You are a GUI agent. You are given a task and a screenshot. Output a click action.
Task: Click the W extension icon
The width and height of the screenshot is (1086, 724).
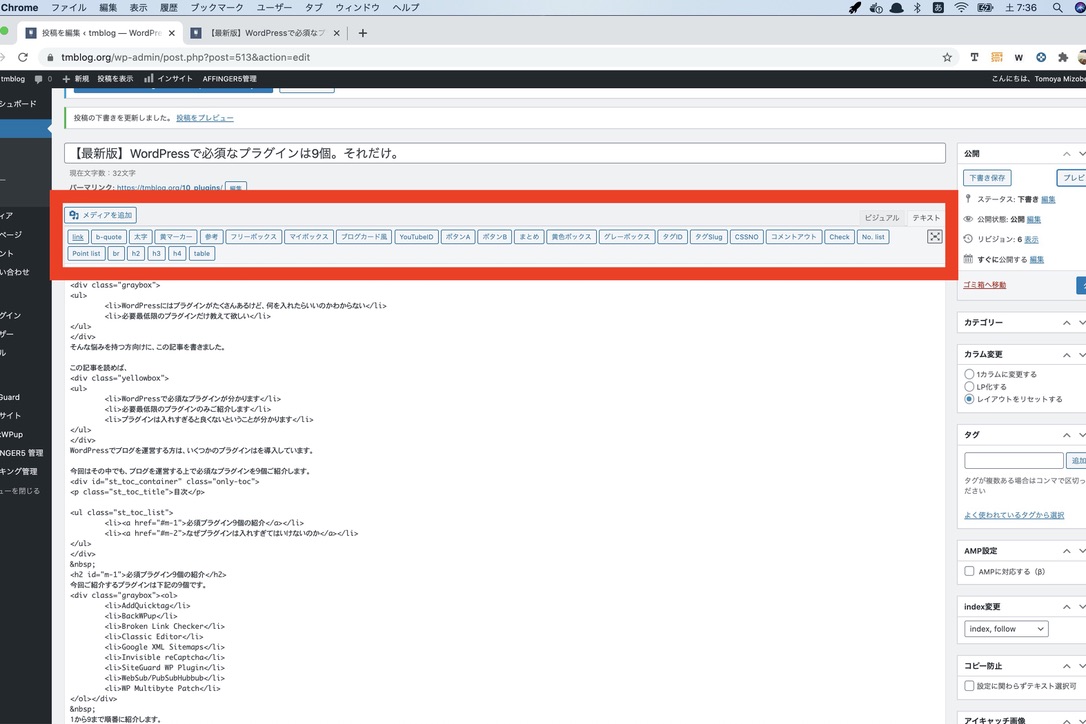[1018, 58]
